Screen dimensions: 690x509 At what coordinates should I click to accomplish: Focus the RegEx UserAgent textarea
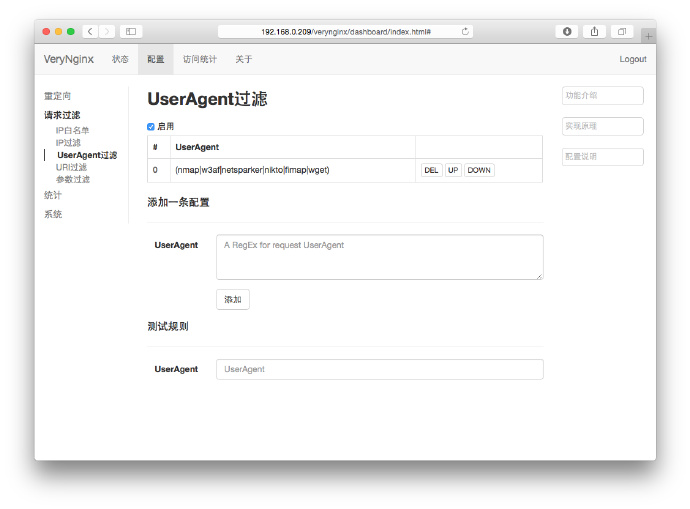point(380,257)
